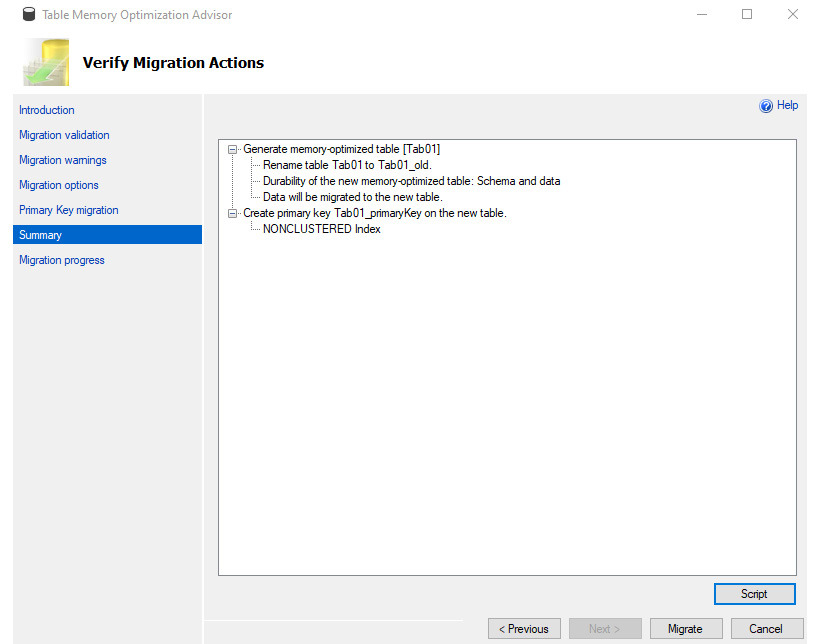Open the Help link
821x644 pixels.
coord(787,105)
